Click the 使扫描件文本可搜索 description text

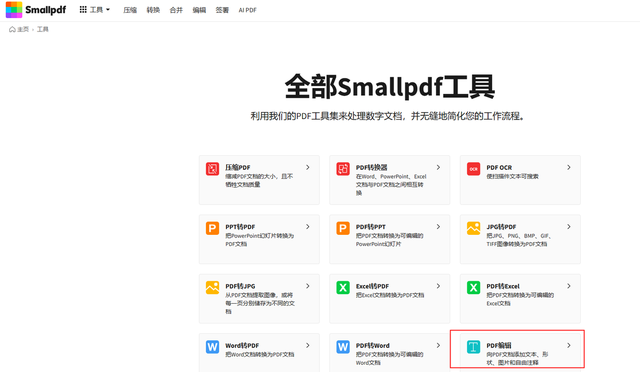pos(512,176)
